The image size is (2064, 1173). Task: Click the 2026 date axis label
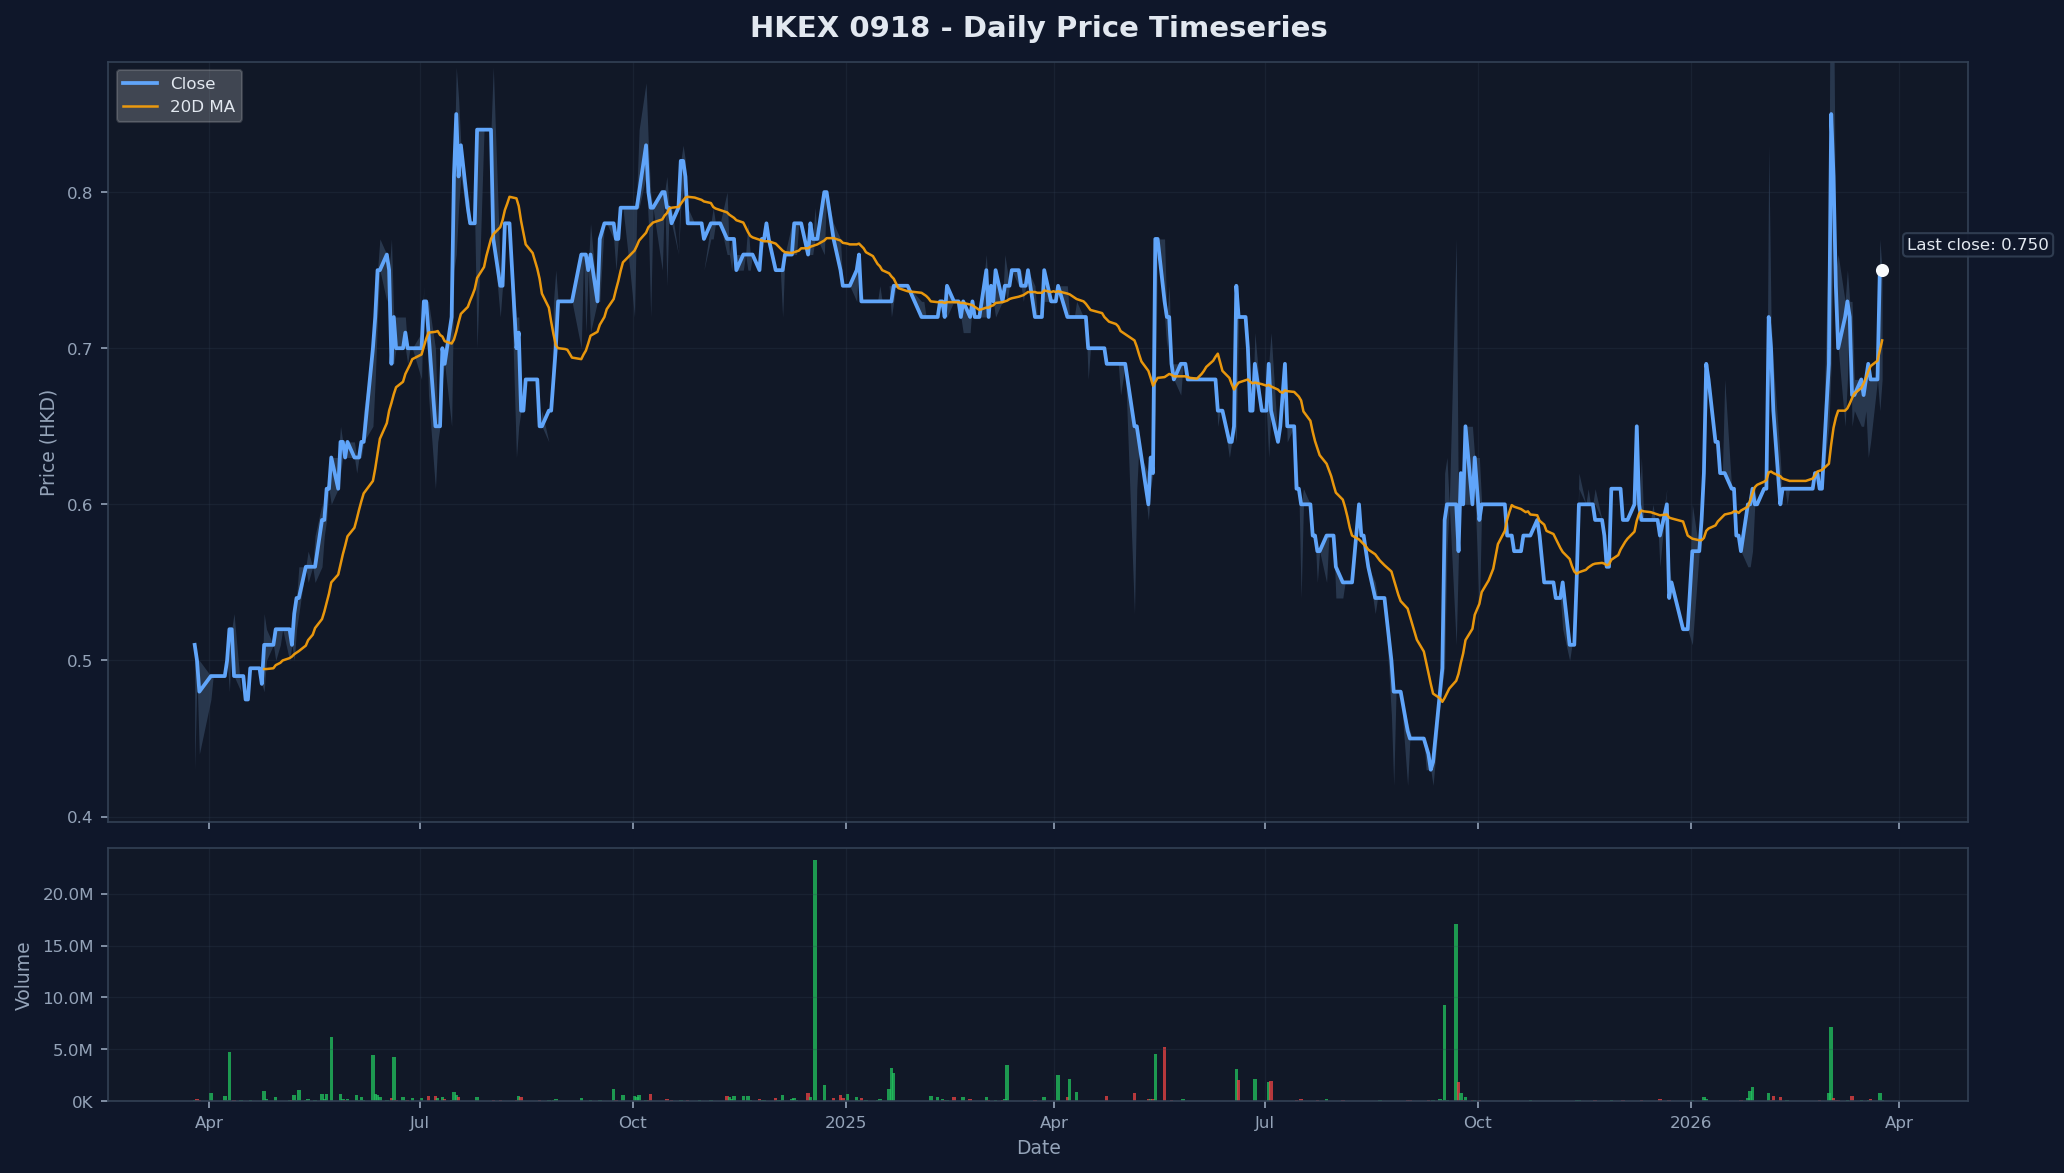click(1690, 1123)
